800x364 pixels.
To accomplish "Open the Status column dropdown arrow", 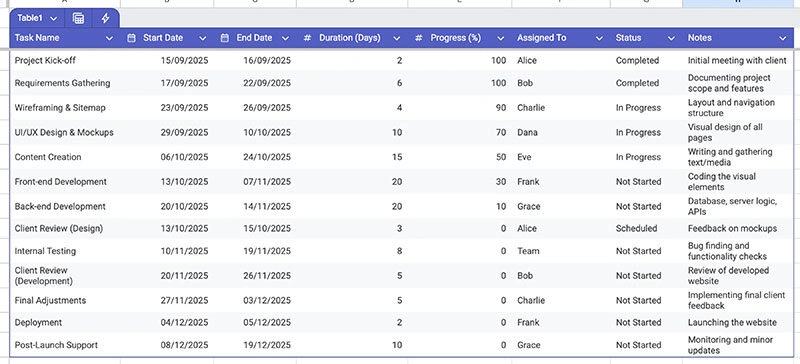I will [x=671, y=38].
